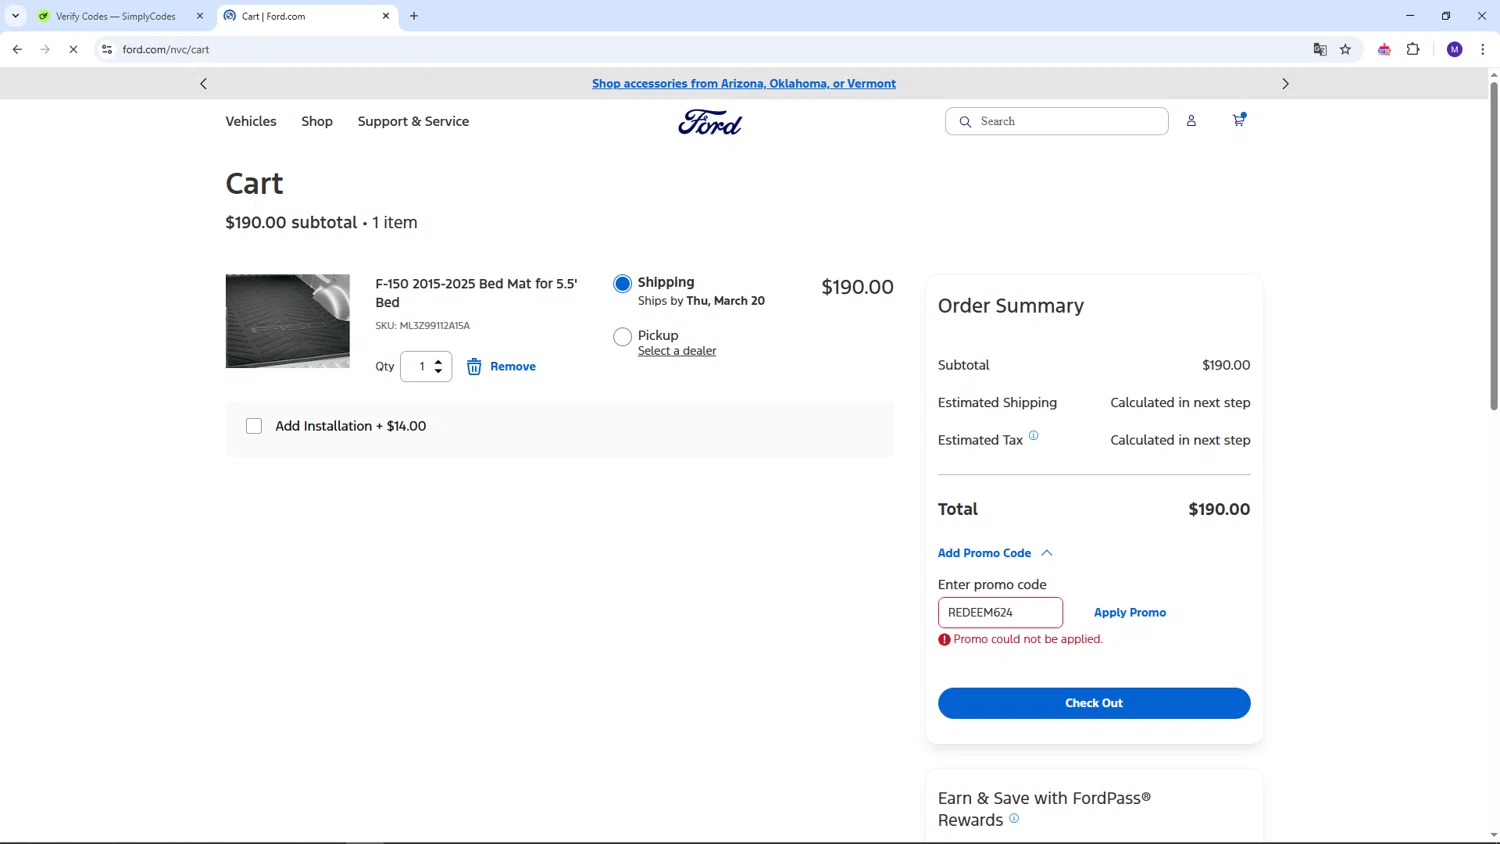Open the Shop menu

coord(317,121)
